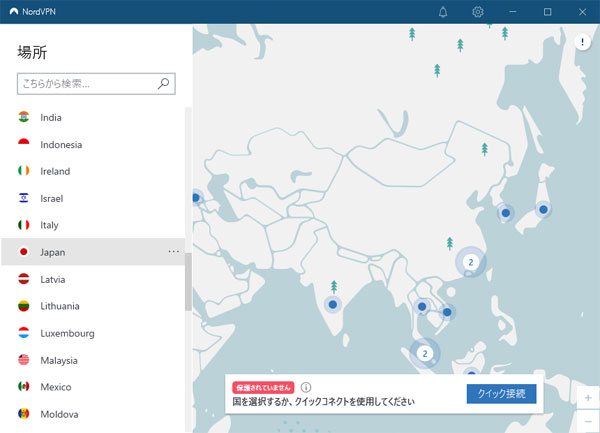Click the quick connect button (クイック接続)
This screenshot has height=433, width=600.
coord(501,394)
